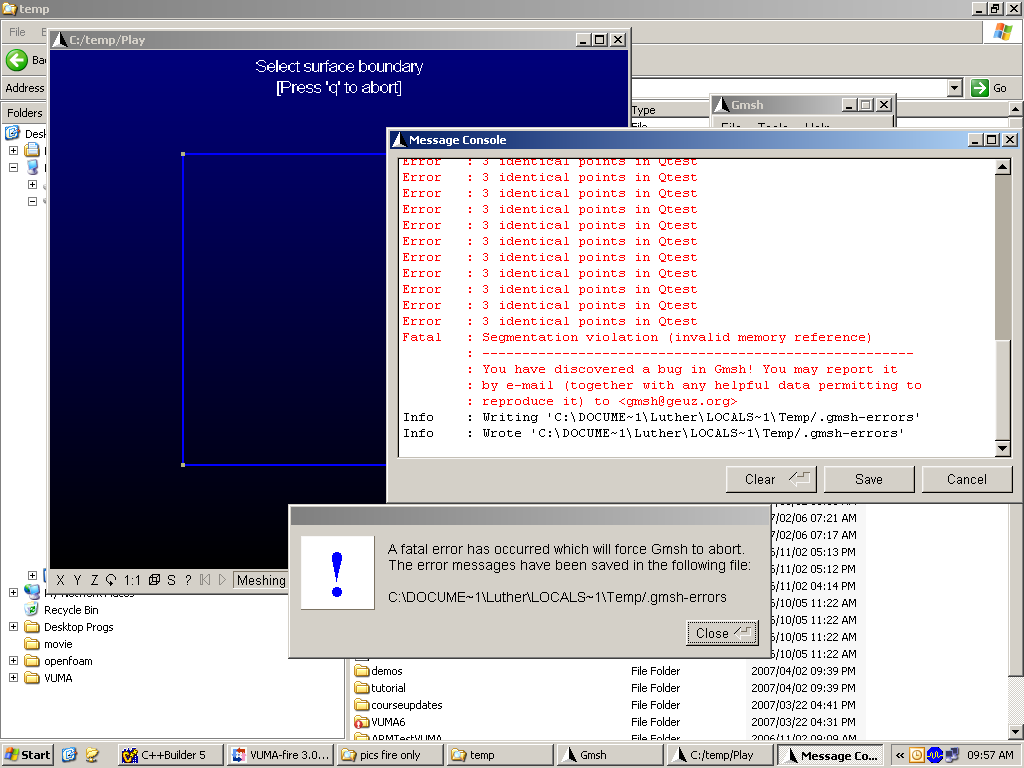Set X-axis view in Gmsh status bar
Viewport: 1024px width, 768px height.
point(60,580)
